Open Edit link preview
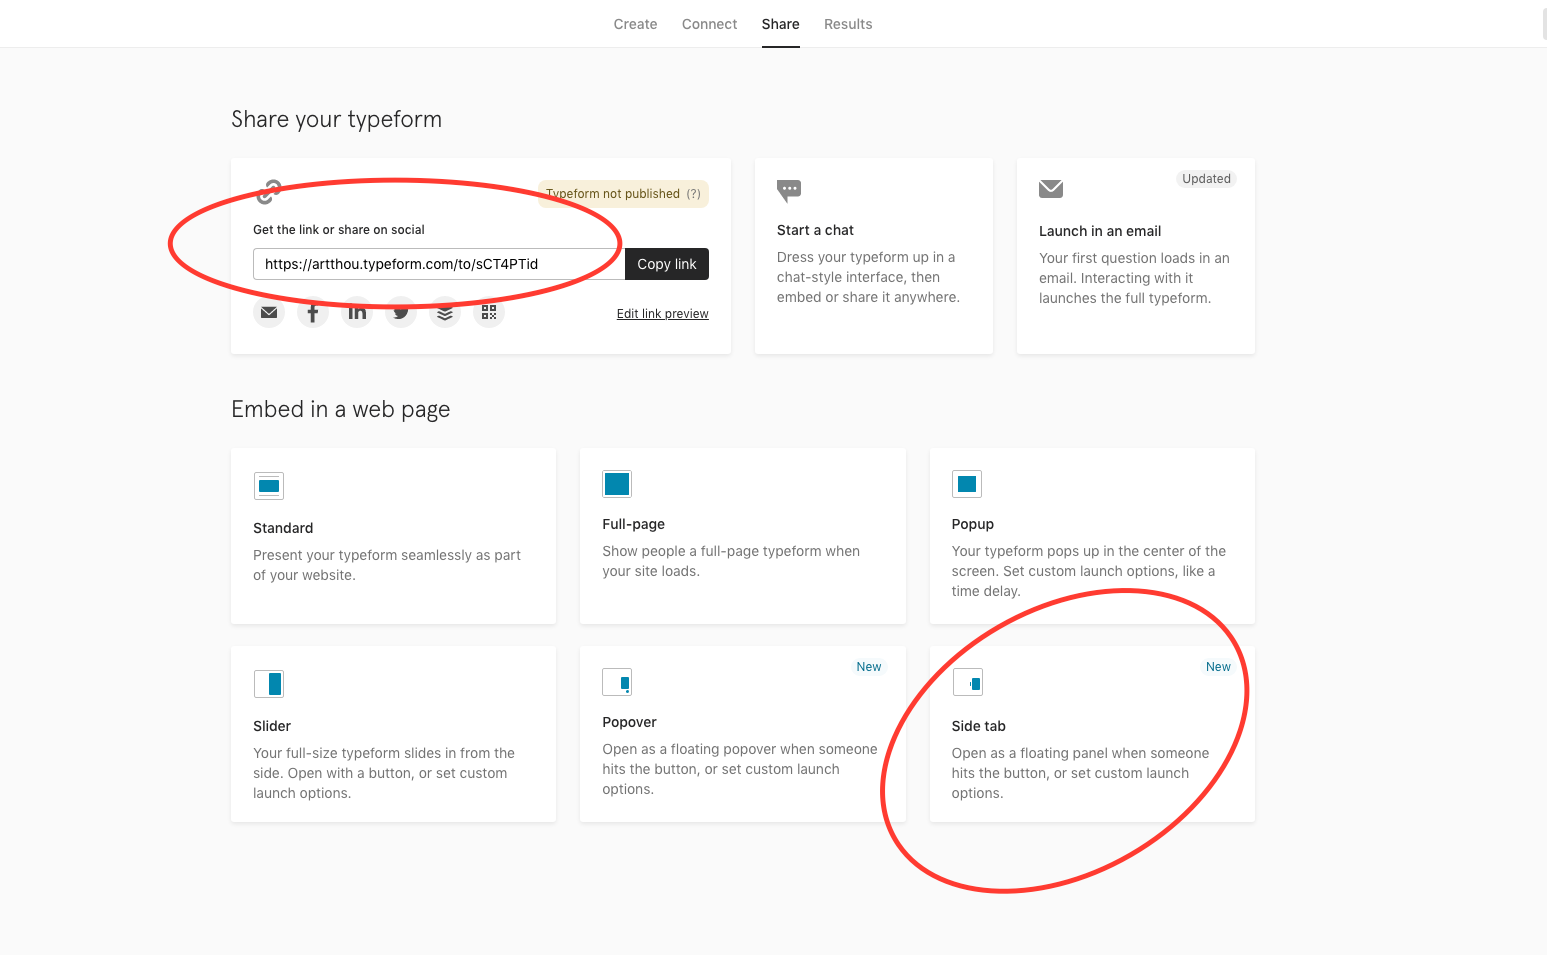This screenshot has width=1547, height=955. tap(662, 314)
